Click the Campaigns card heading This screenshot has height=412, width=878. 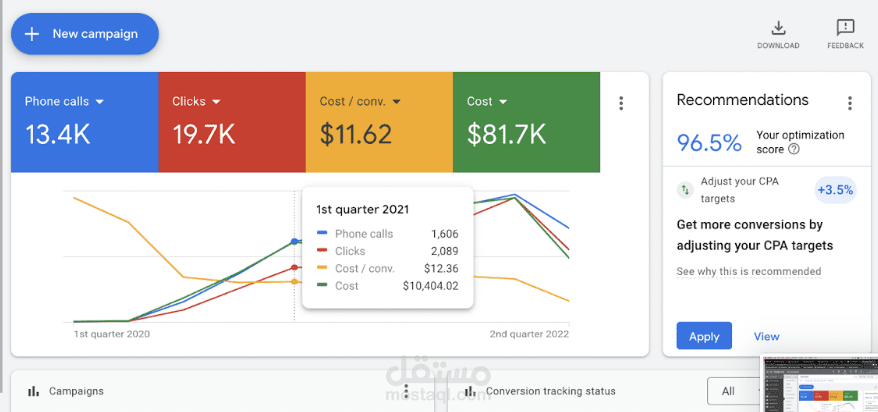(x=76, y=391)
